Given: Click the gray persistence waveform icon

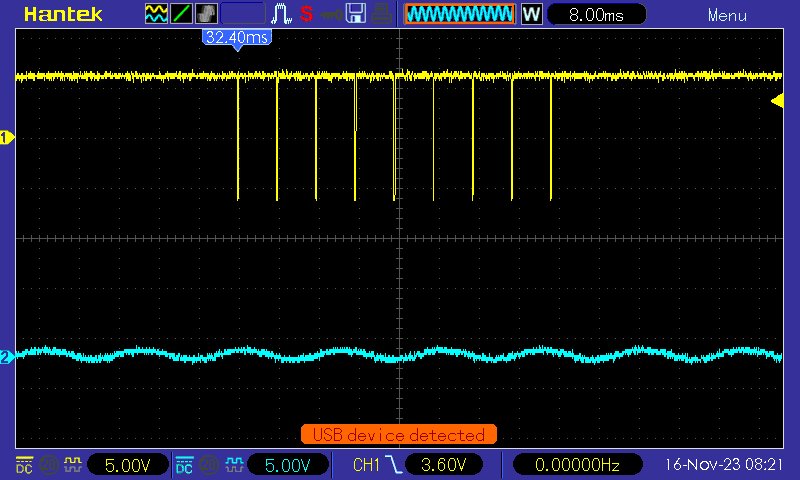Looking at the screenshot, I should 206,14.
